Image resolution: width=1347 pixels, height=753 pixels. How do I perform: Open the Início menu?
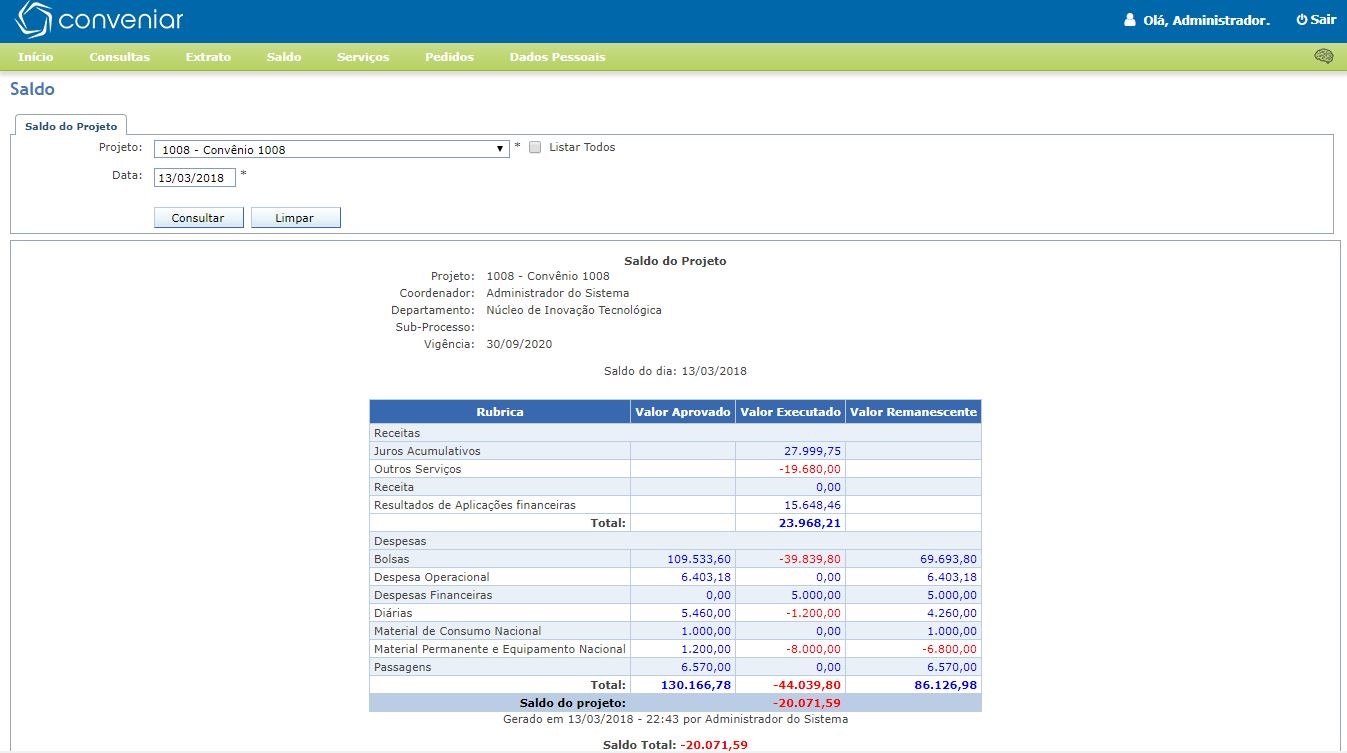pos(36,57)
